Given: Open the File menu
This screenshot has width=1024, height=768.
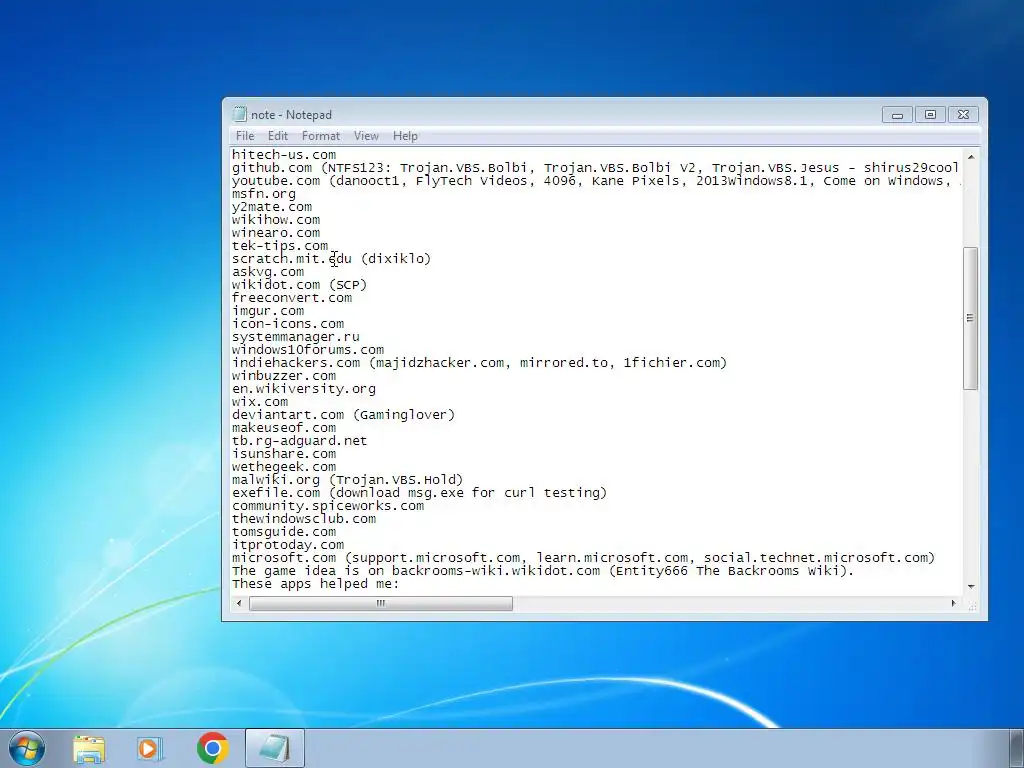Looking at the screenshot, I should click(x=245, y=136).
